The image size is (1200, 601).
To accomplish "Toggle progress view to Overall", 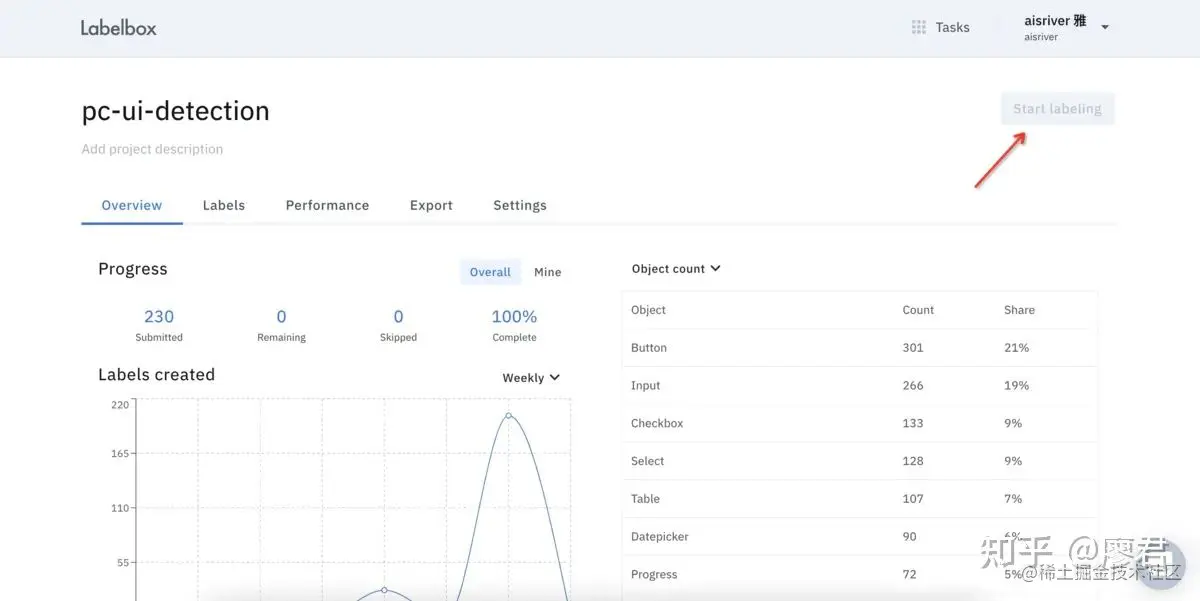I will (490, 272).
